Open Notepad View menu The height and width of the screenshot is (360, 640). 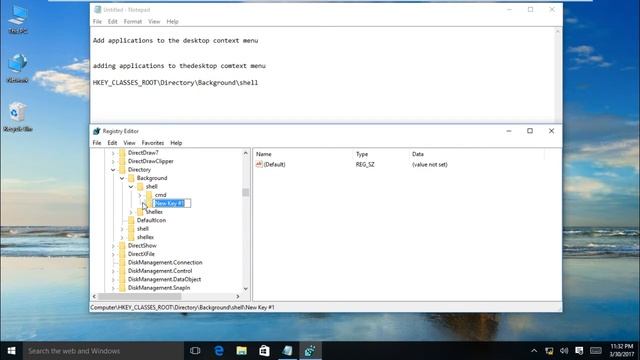point(154,22)
